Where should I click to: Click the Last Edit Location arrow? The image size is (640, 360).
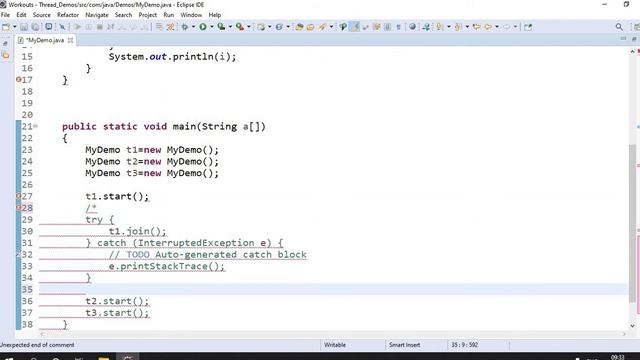point(476,27)
